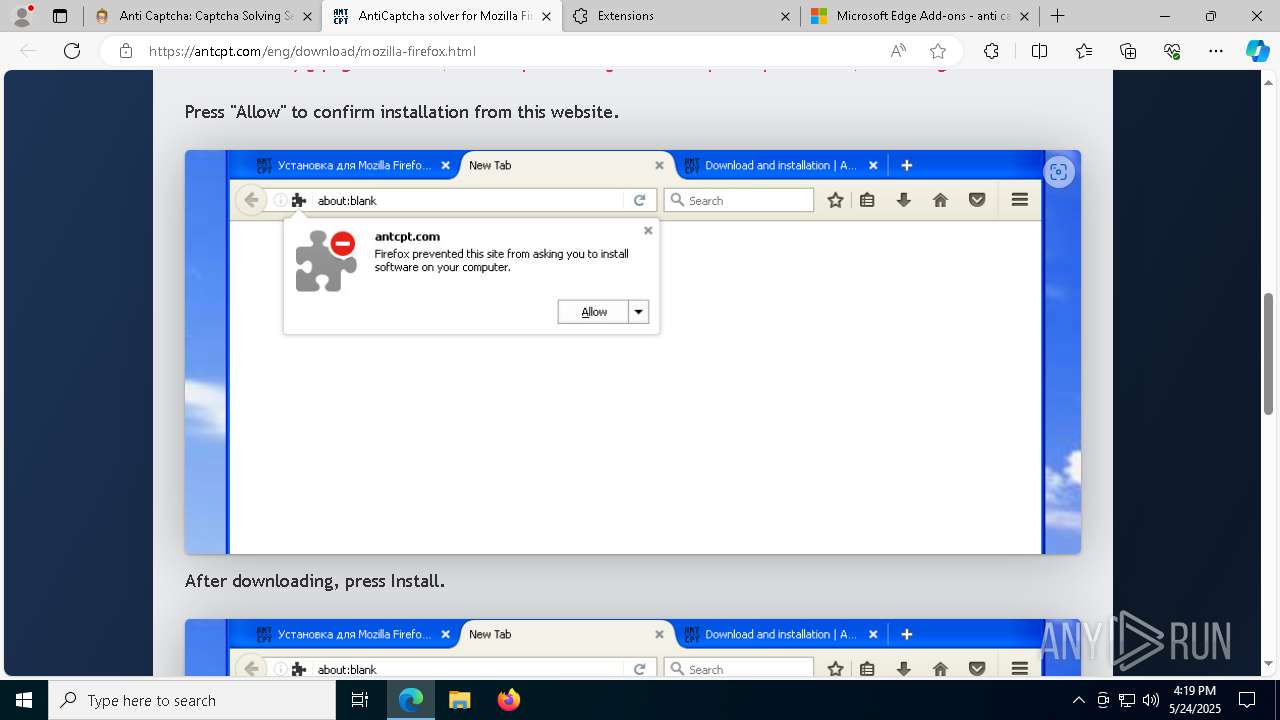Viewport: 1280px width, 720px height.
Task: Launch Firefox from taskbar
Action: click(x=508, y=700)
